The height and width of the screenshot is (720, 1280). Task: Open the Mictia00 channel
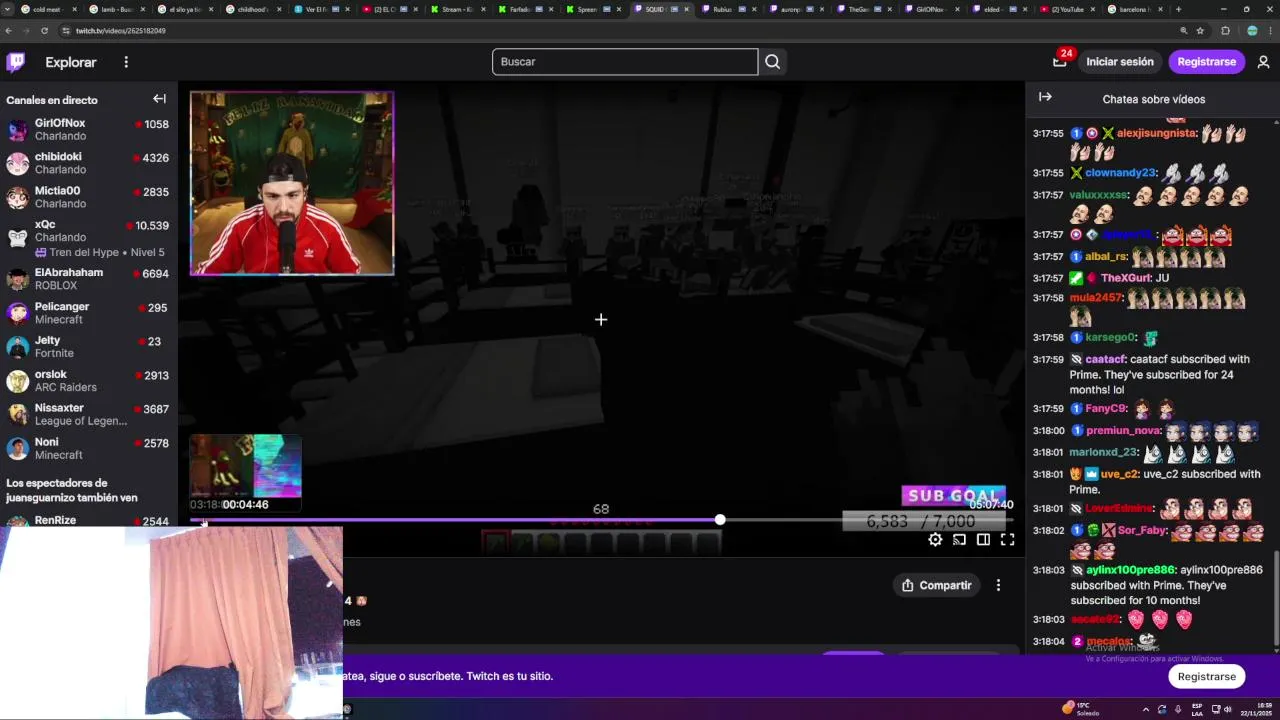(89, 197)
